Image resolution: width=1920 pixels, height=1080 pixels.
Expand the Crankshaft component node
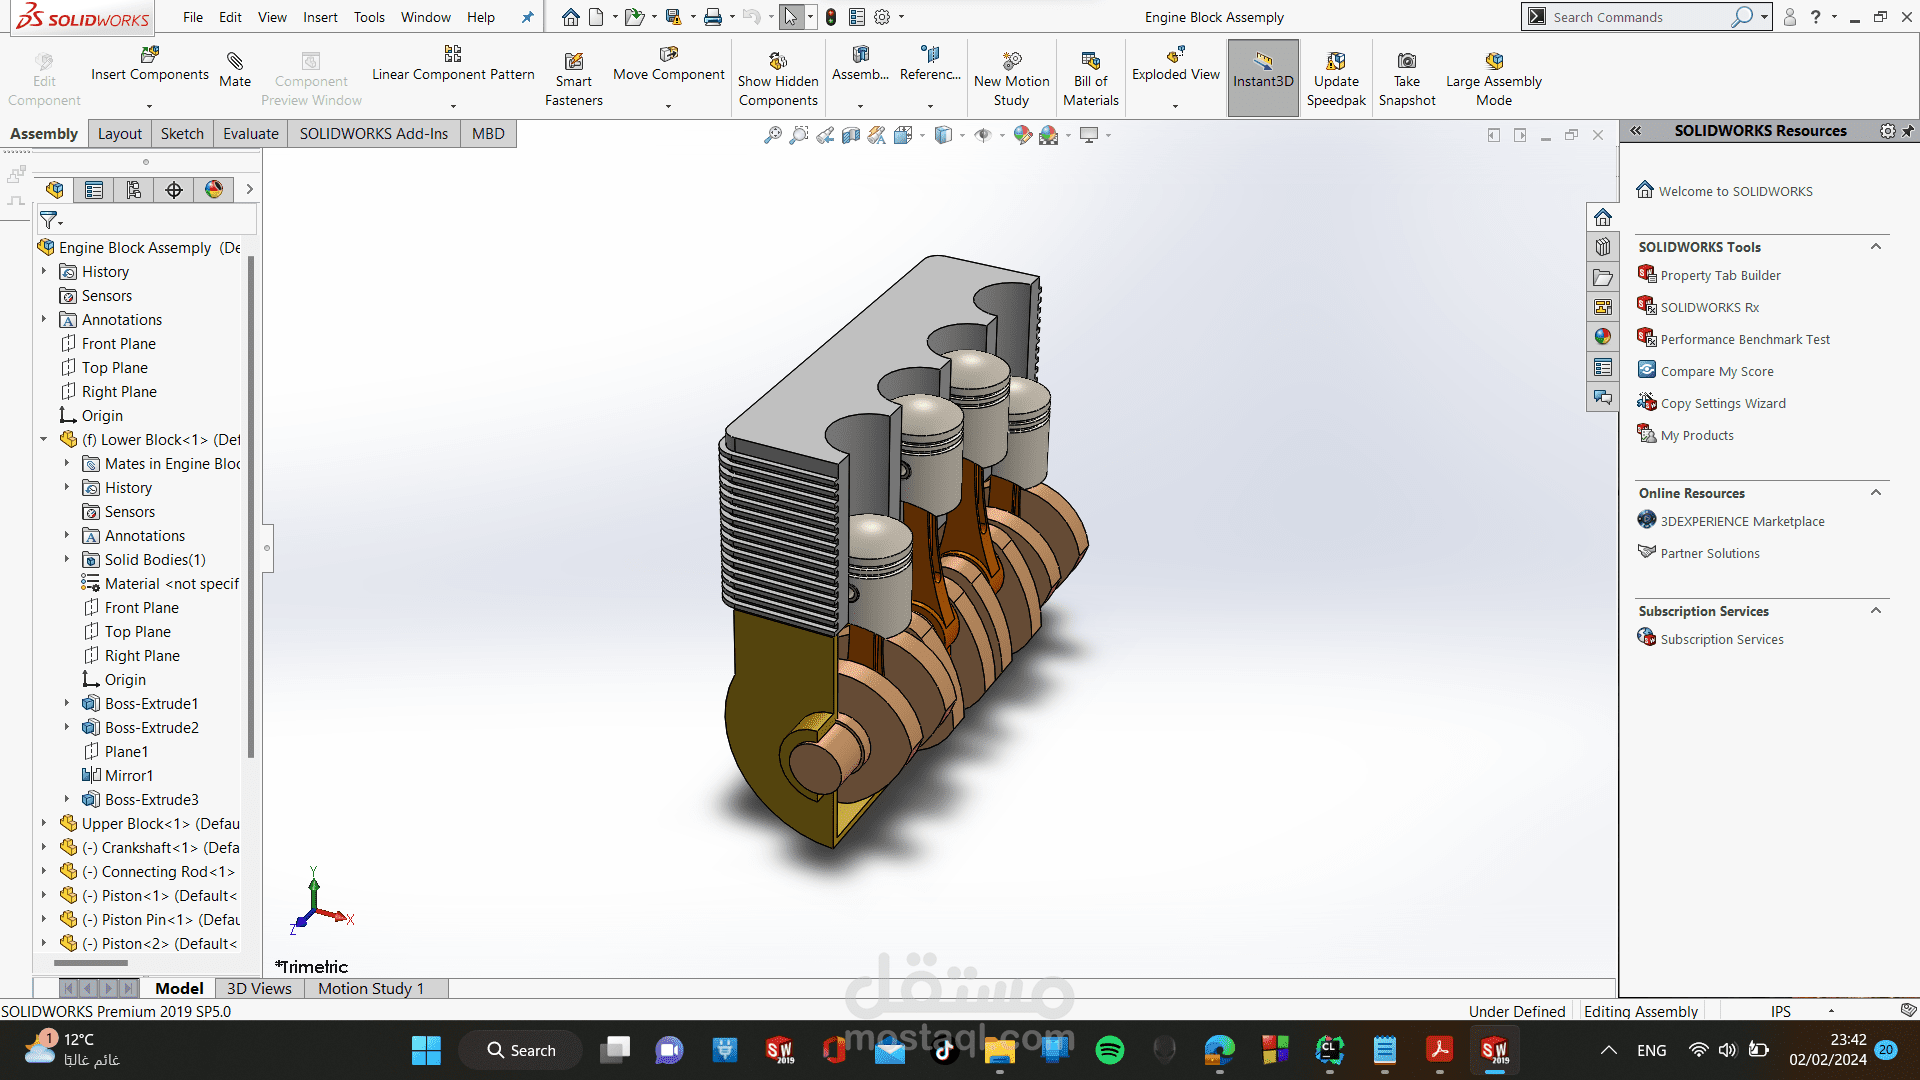pos(44,847)
